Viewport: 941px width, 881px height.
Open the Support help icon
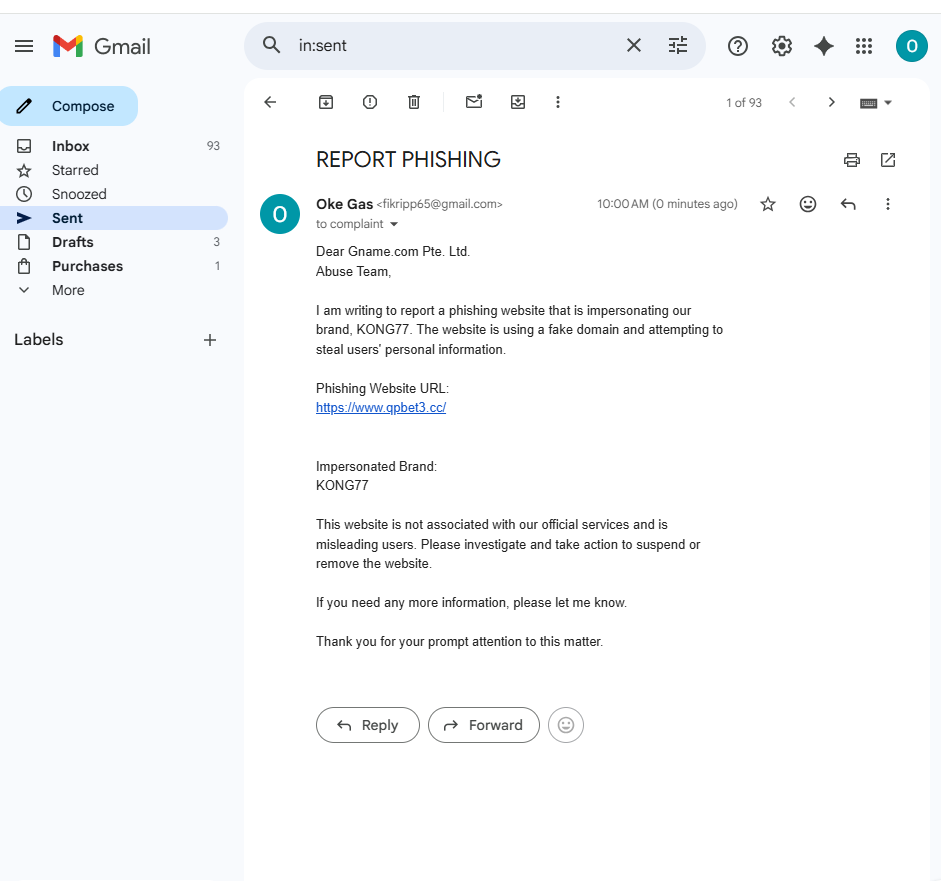point(738,46)
